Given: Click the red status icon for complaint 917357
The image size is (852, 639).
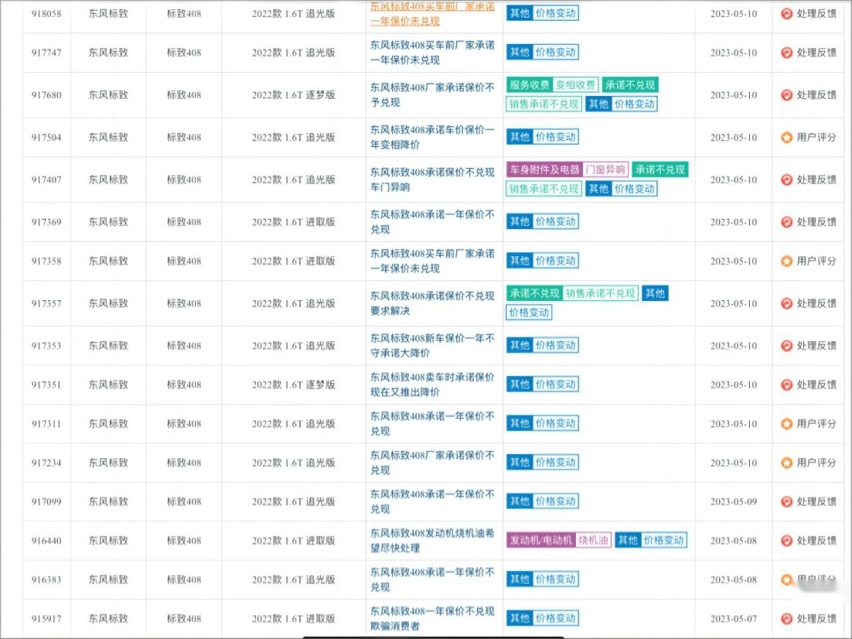Looking at the screenshot, I should point(786,304).
